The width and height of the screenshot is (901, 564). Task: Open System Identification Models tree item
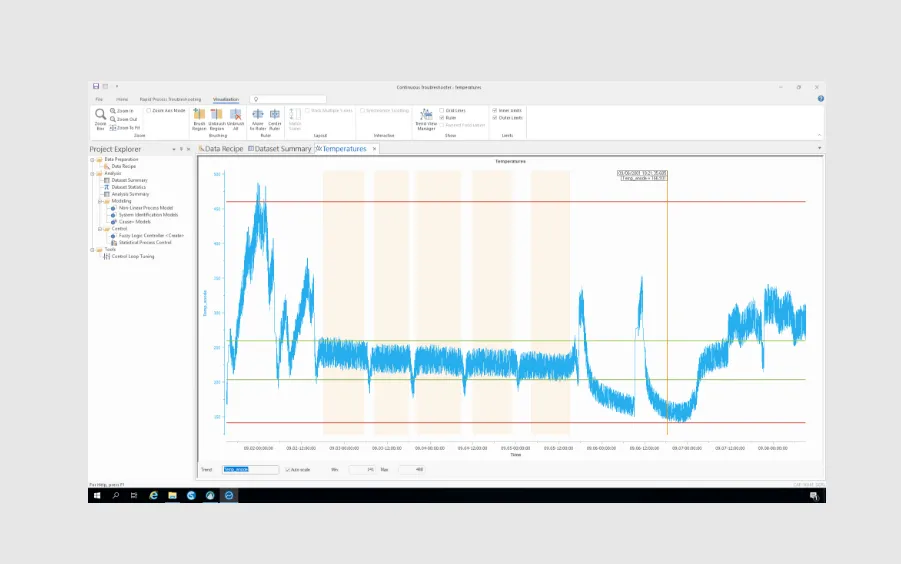click(144, 215)
